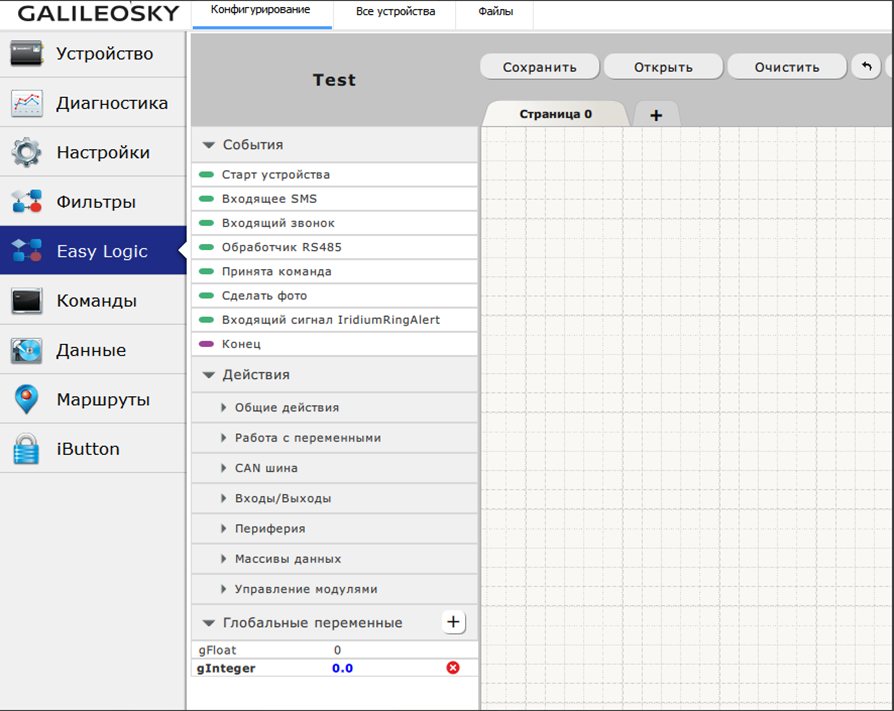
Task: Expand Общие действия group
Action: click(x=224, y=408)
